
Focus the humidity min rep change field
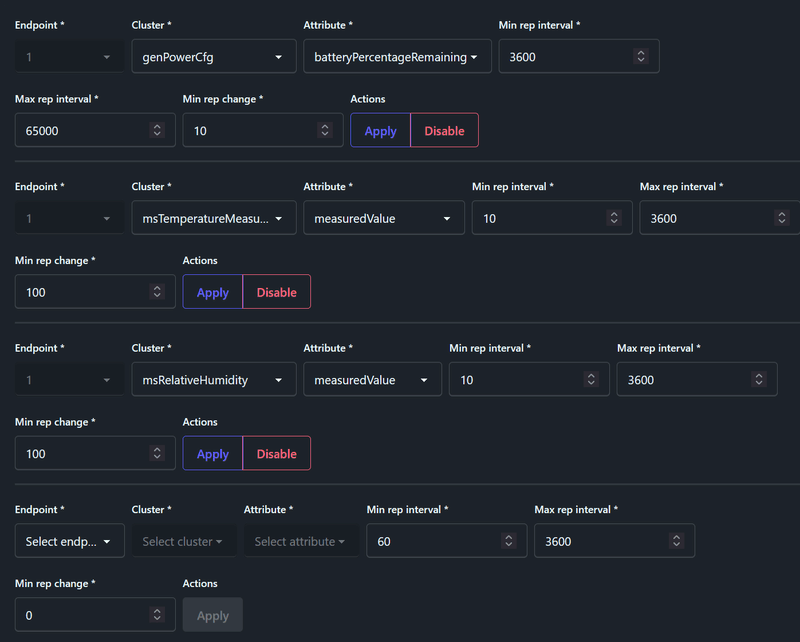click(x=84, y=454)
